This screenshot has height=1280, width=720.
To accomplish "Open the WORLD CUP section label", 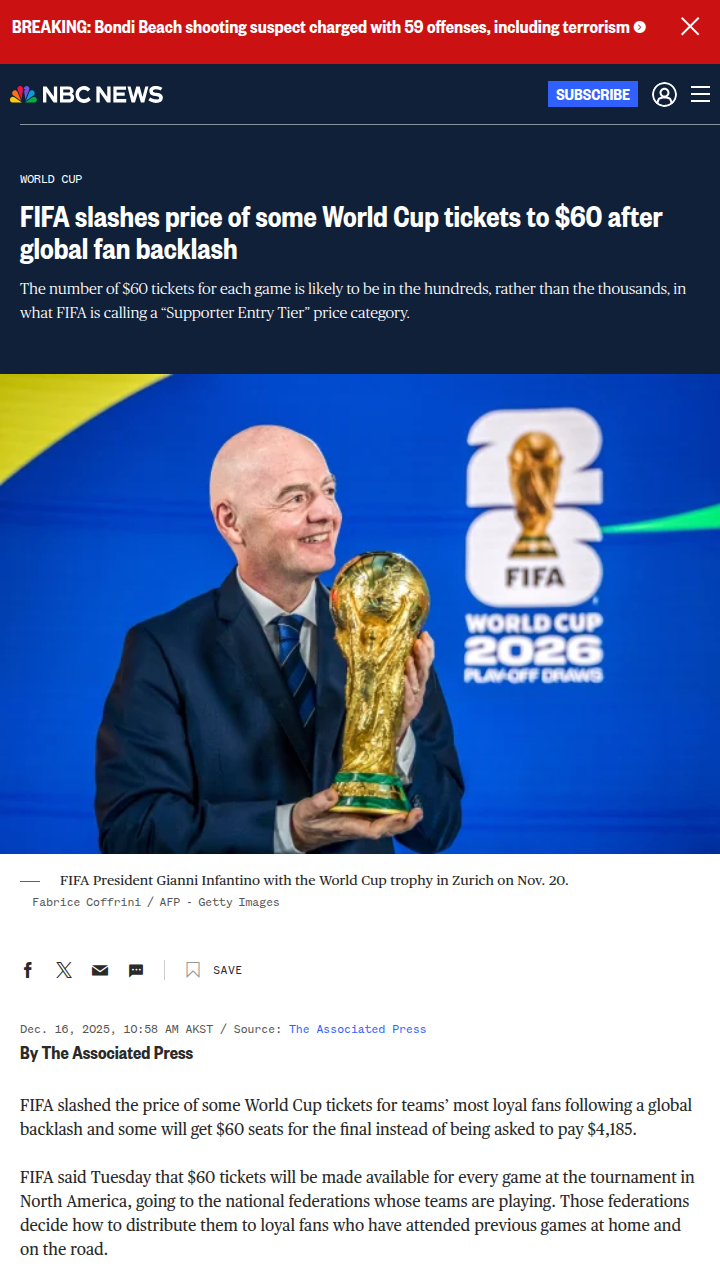I will point(51,179).
